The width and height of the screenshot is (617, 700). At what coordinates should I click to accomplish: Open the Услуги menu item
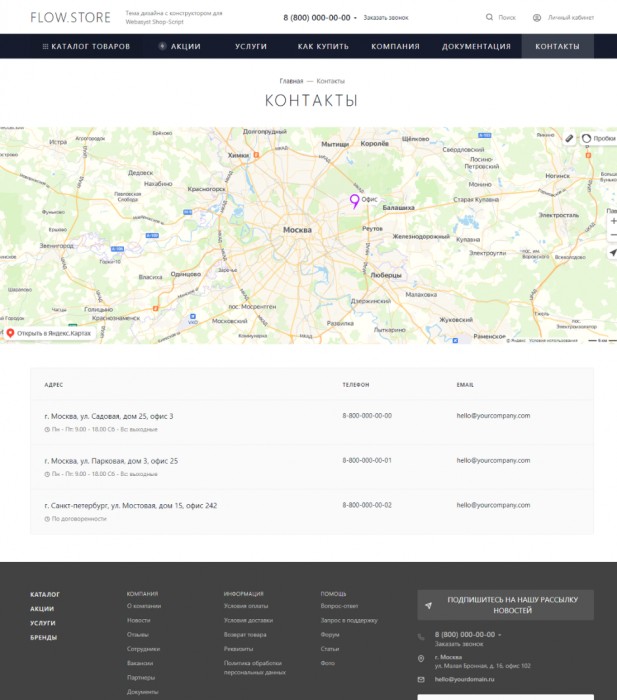click(x=251, y=46)
